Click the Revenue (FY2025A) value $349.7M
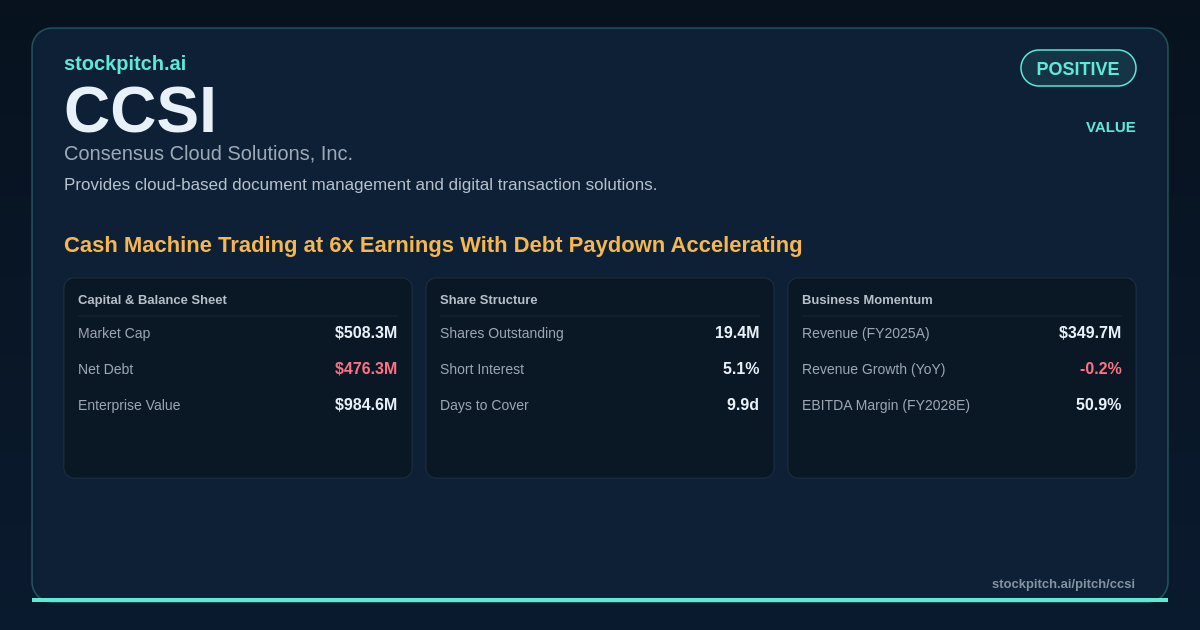1200x630 pixels. (1090, 333)
